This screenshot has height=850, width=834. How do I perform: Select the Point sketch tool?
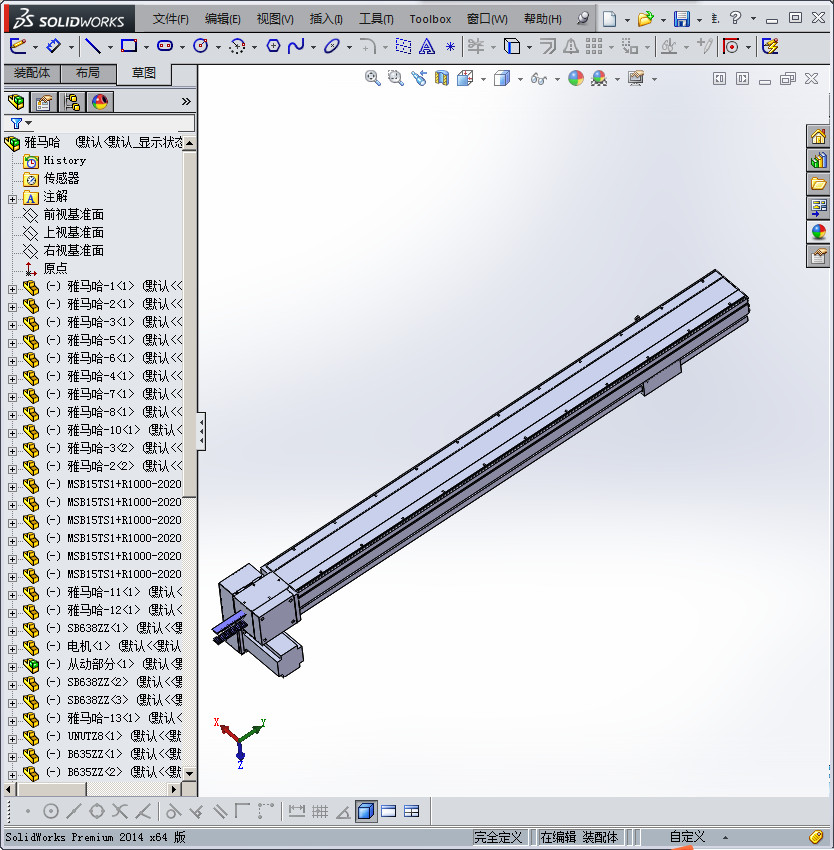[x=450, y=47]
